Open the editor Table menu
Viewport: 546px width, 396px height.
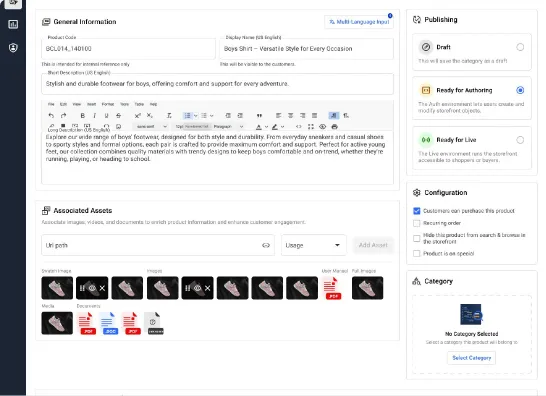139,104
